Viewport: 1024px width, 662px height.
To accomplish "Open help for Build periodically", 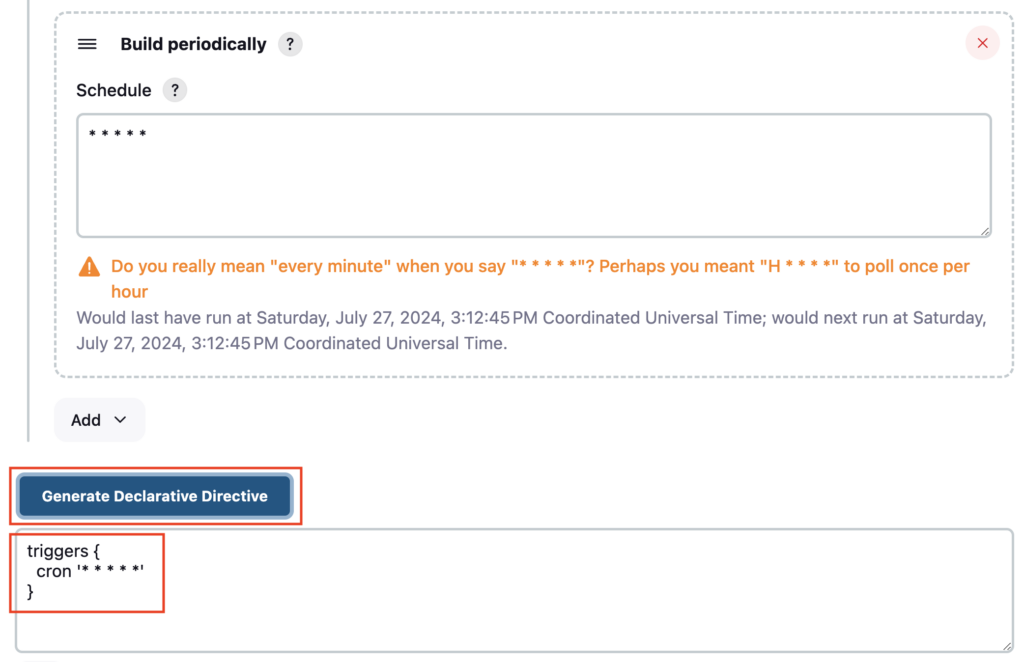I will [290, 44].
